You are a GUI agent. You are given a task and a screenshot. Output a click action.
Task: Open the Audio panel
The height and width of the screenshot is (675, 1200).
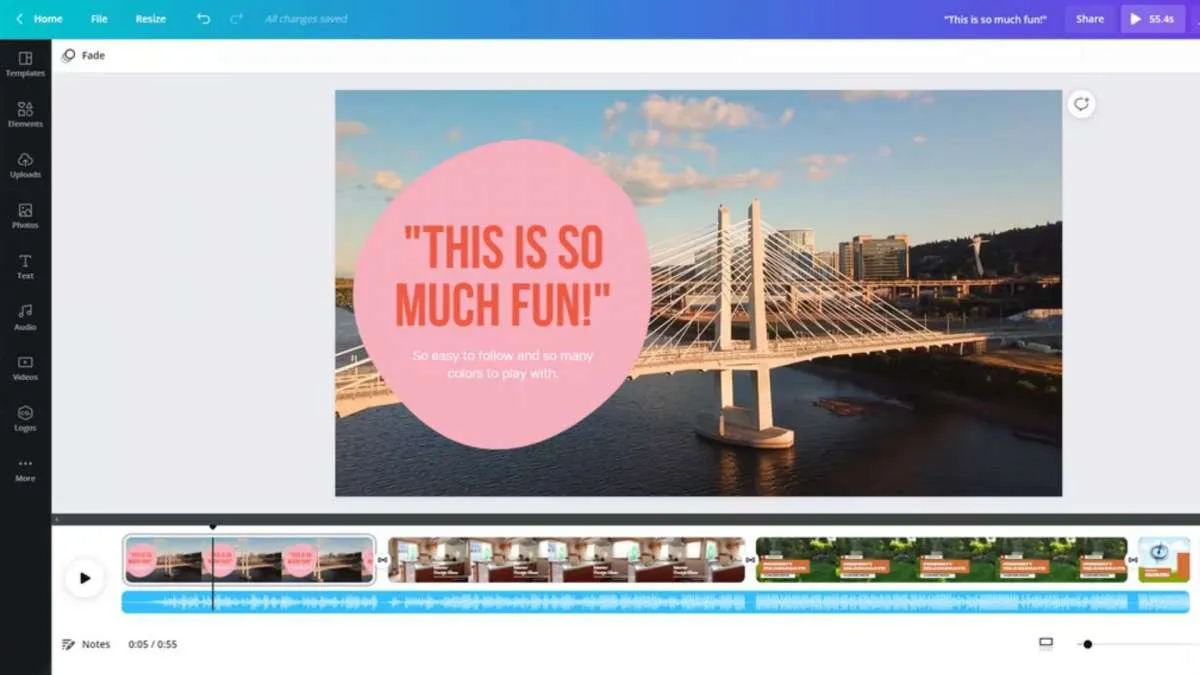point(25,317)
